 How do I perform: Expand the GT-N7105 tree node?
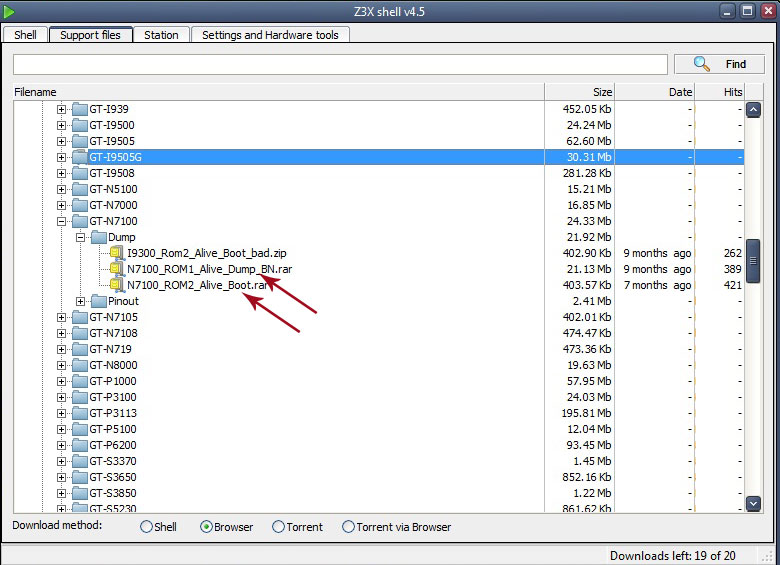coord(61,317)
